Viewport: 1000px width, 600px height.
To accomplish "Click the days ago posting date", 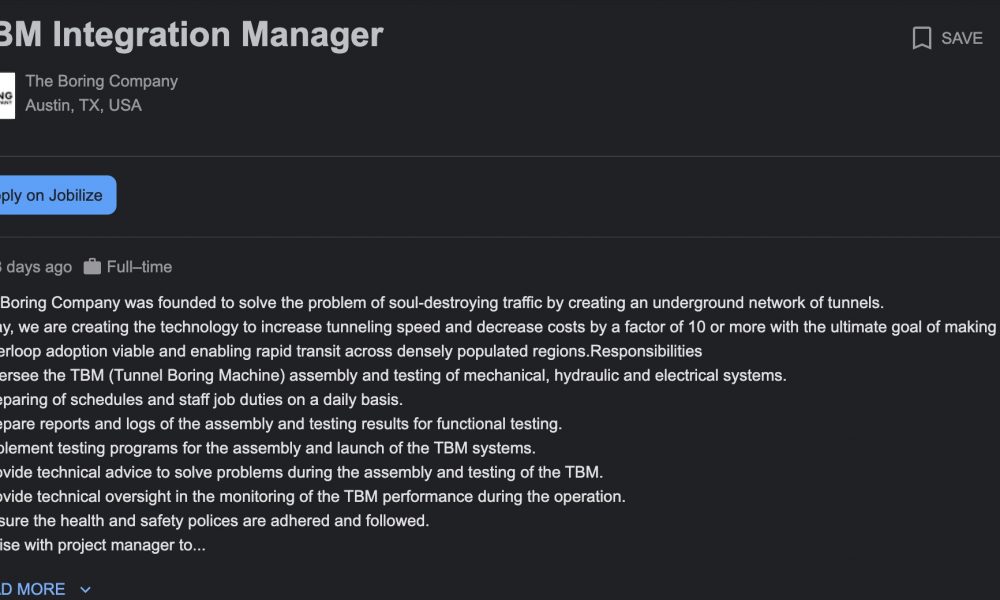I will [x=36, y=267].
